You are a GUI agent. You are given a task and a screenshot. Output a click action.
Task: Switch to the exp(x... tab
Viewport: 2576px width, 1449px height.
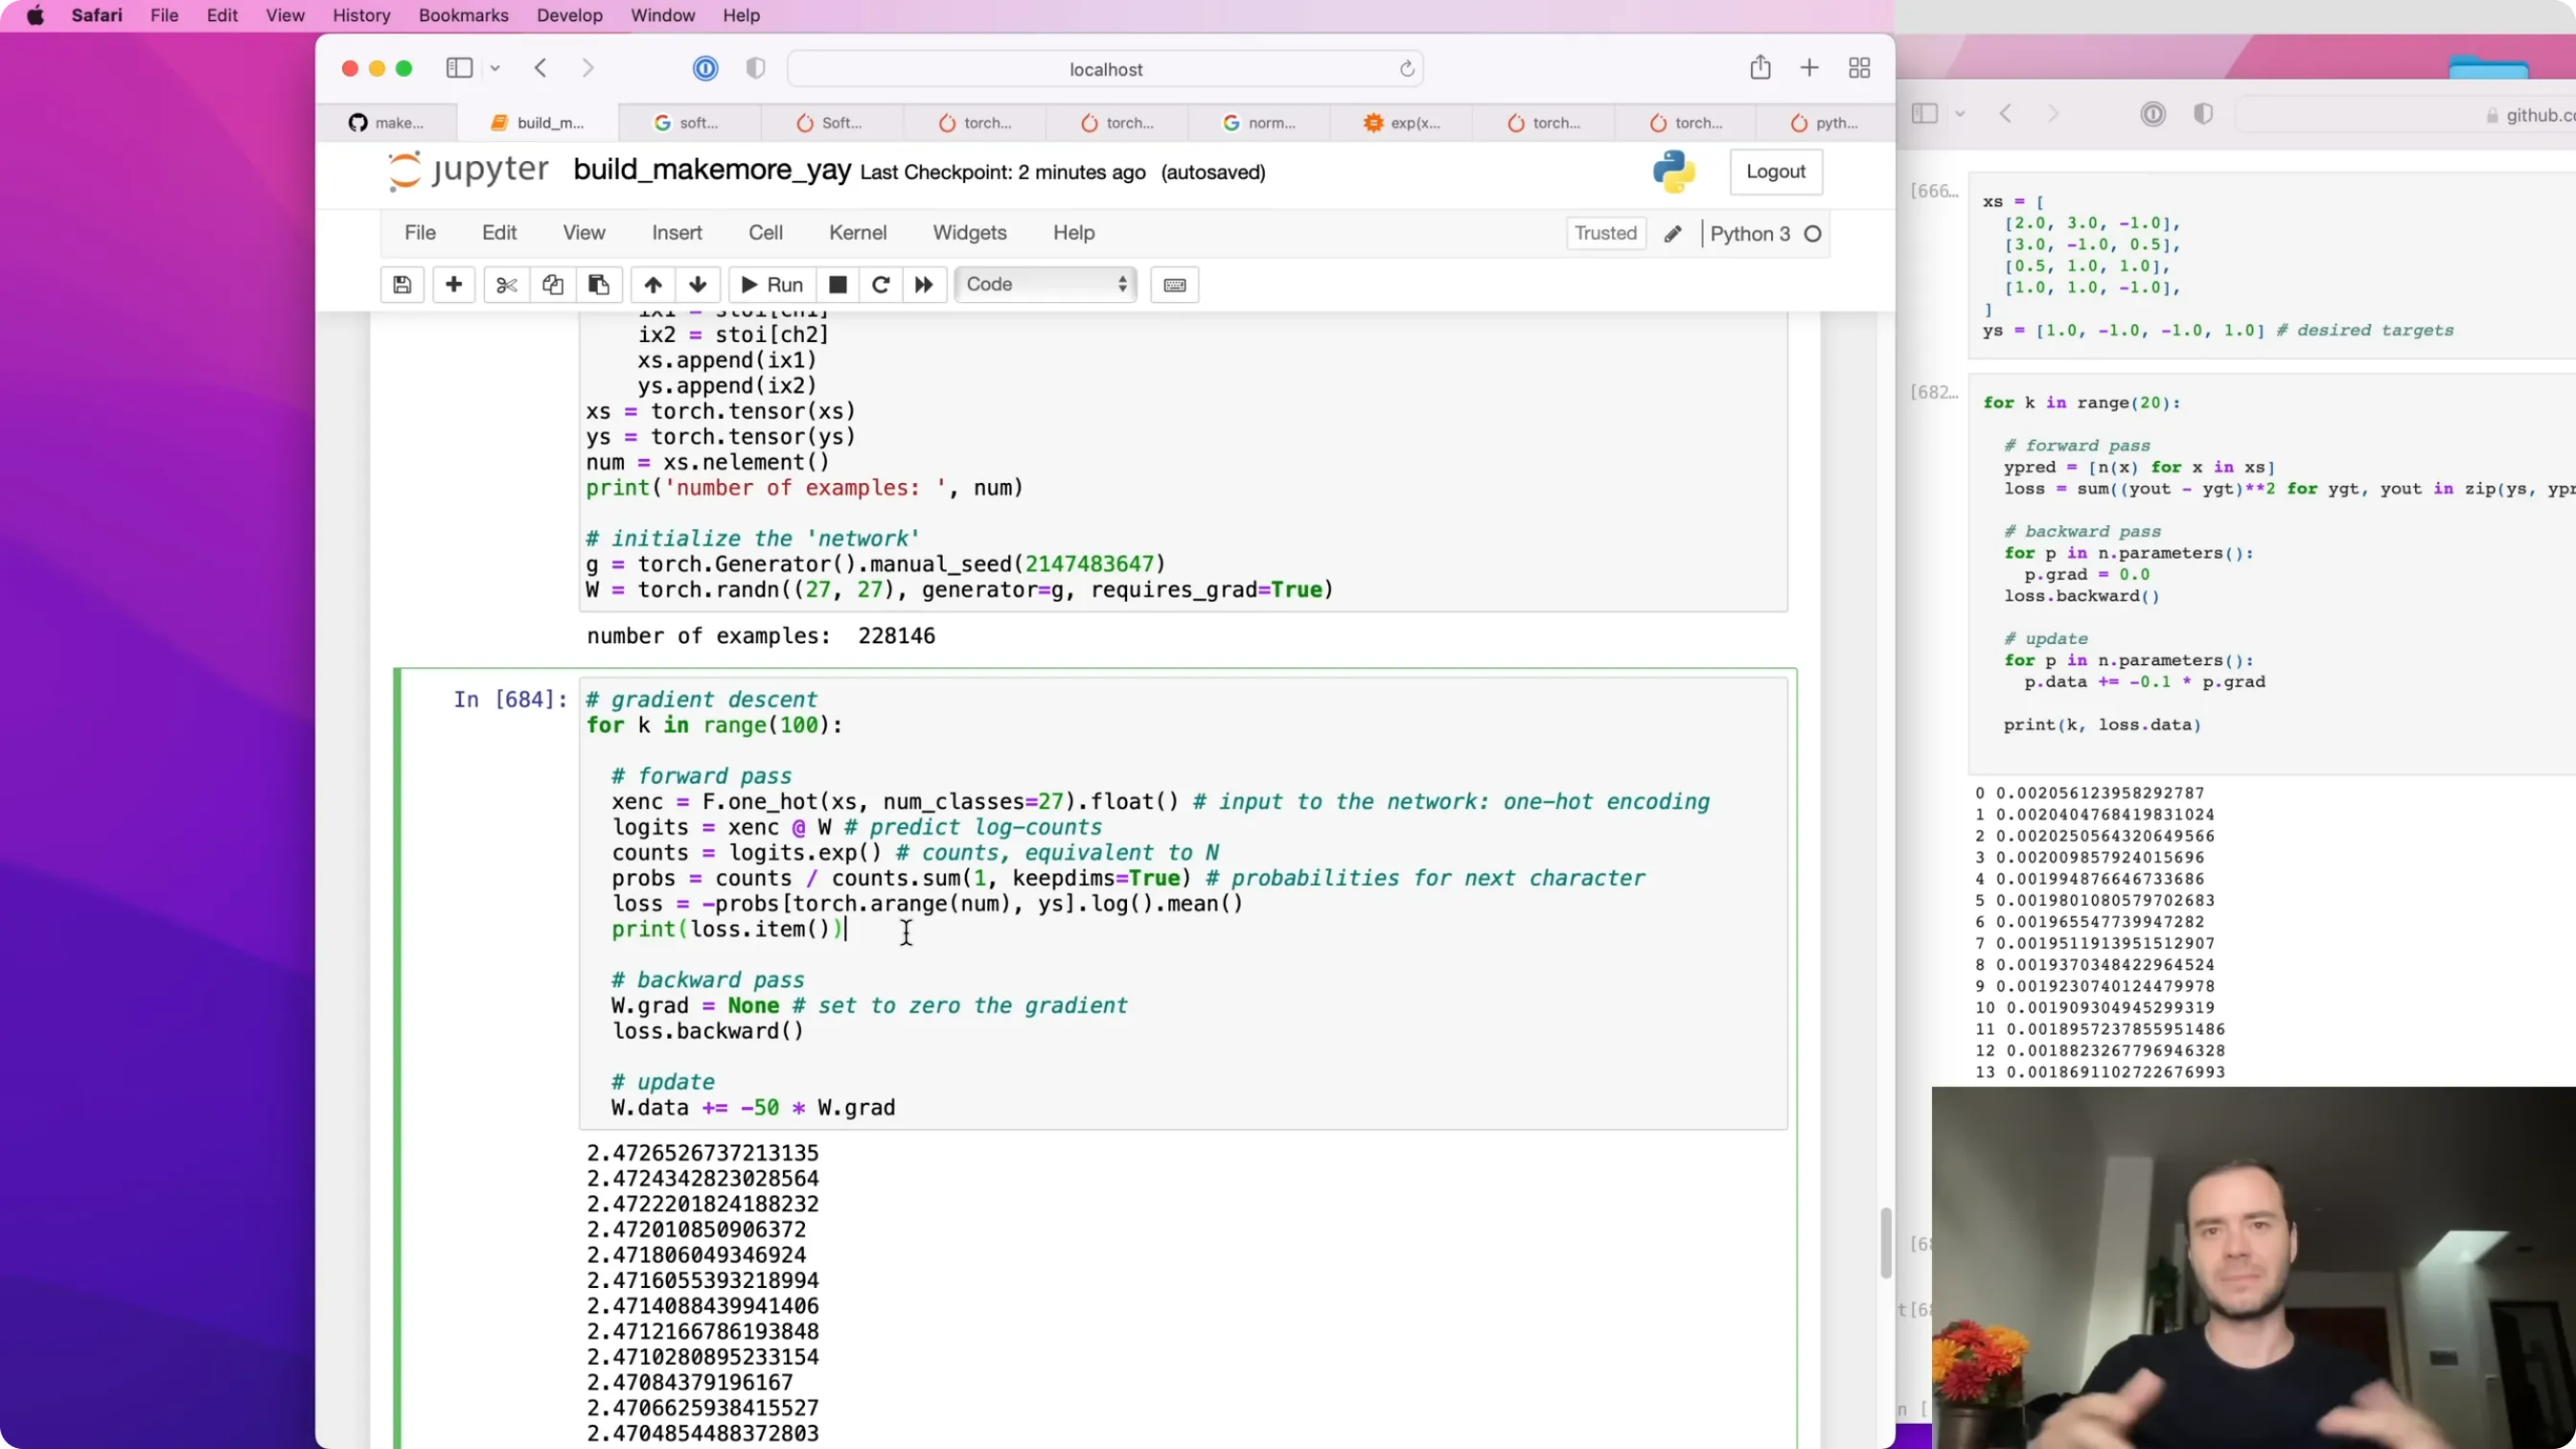(x=1402, y=123)
